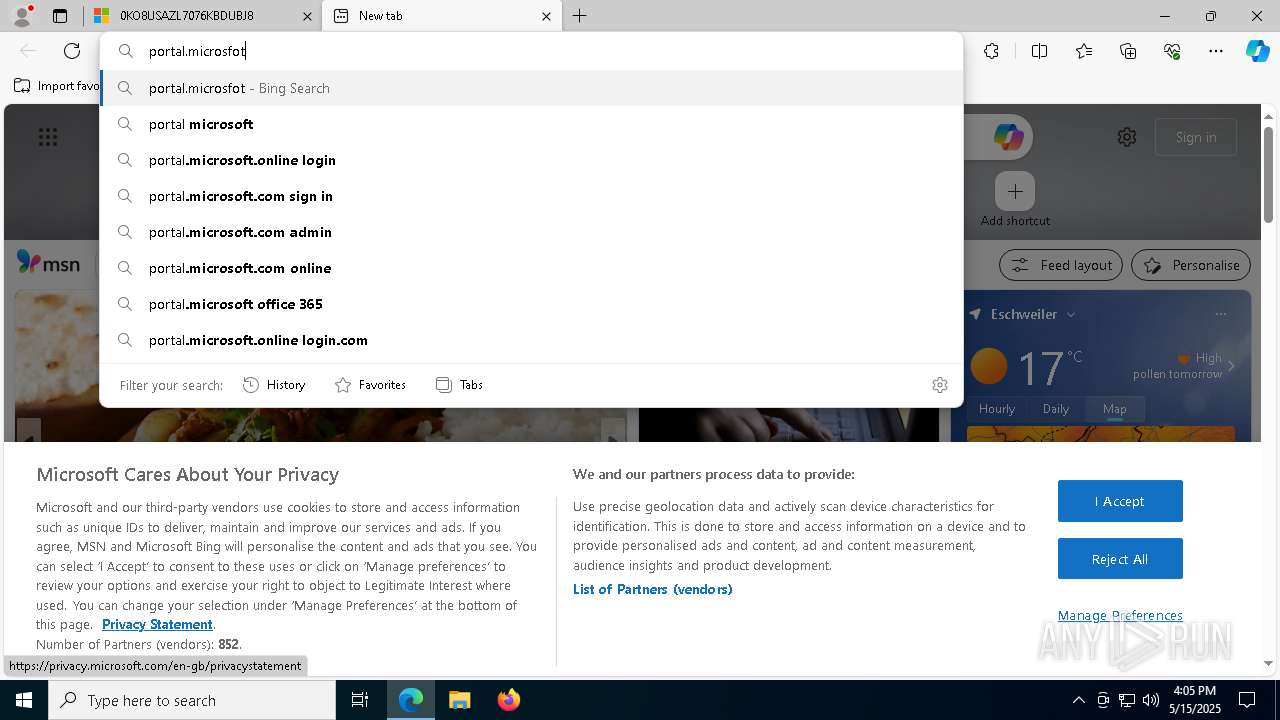The width and height of the screenshot is (1280, 720).
Task: Open the clock showing 4:05 PM
Action: click(x=1195, y=700)
